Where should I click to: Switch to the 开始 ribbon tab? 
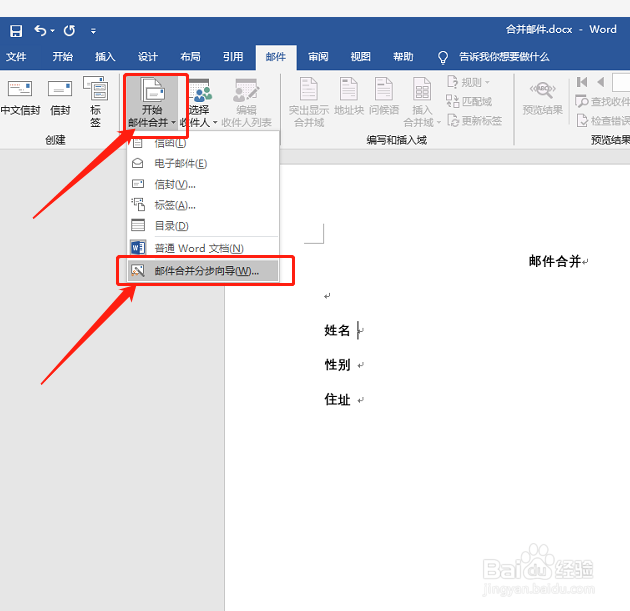coord(63,57)
